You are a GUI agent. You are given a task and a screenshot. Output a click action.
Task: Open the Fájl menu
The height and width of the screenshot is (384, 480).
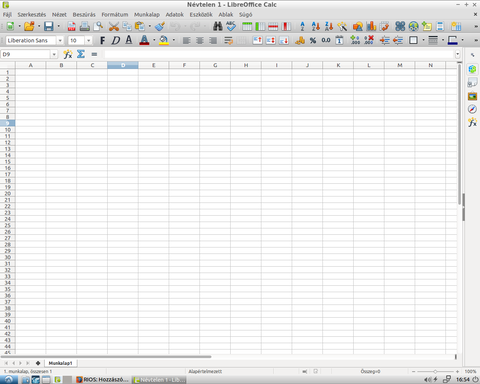tap(7, 14)
